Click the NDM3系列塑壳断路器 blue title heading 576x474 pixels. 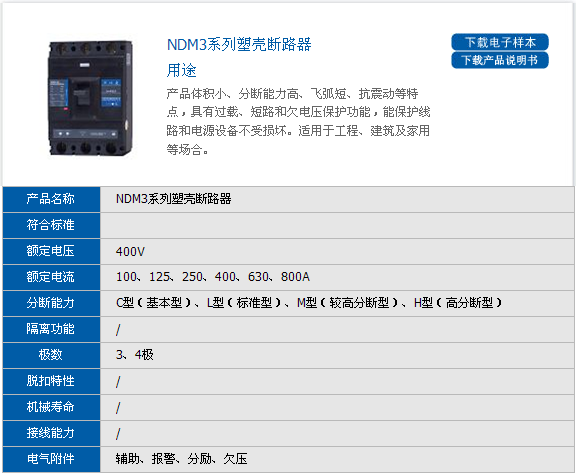(x=239, y=44)
